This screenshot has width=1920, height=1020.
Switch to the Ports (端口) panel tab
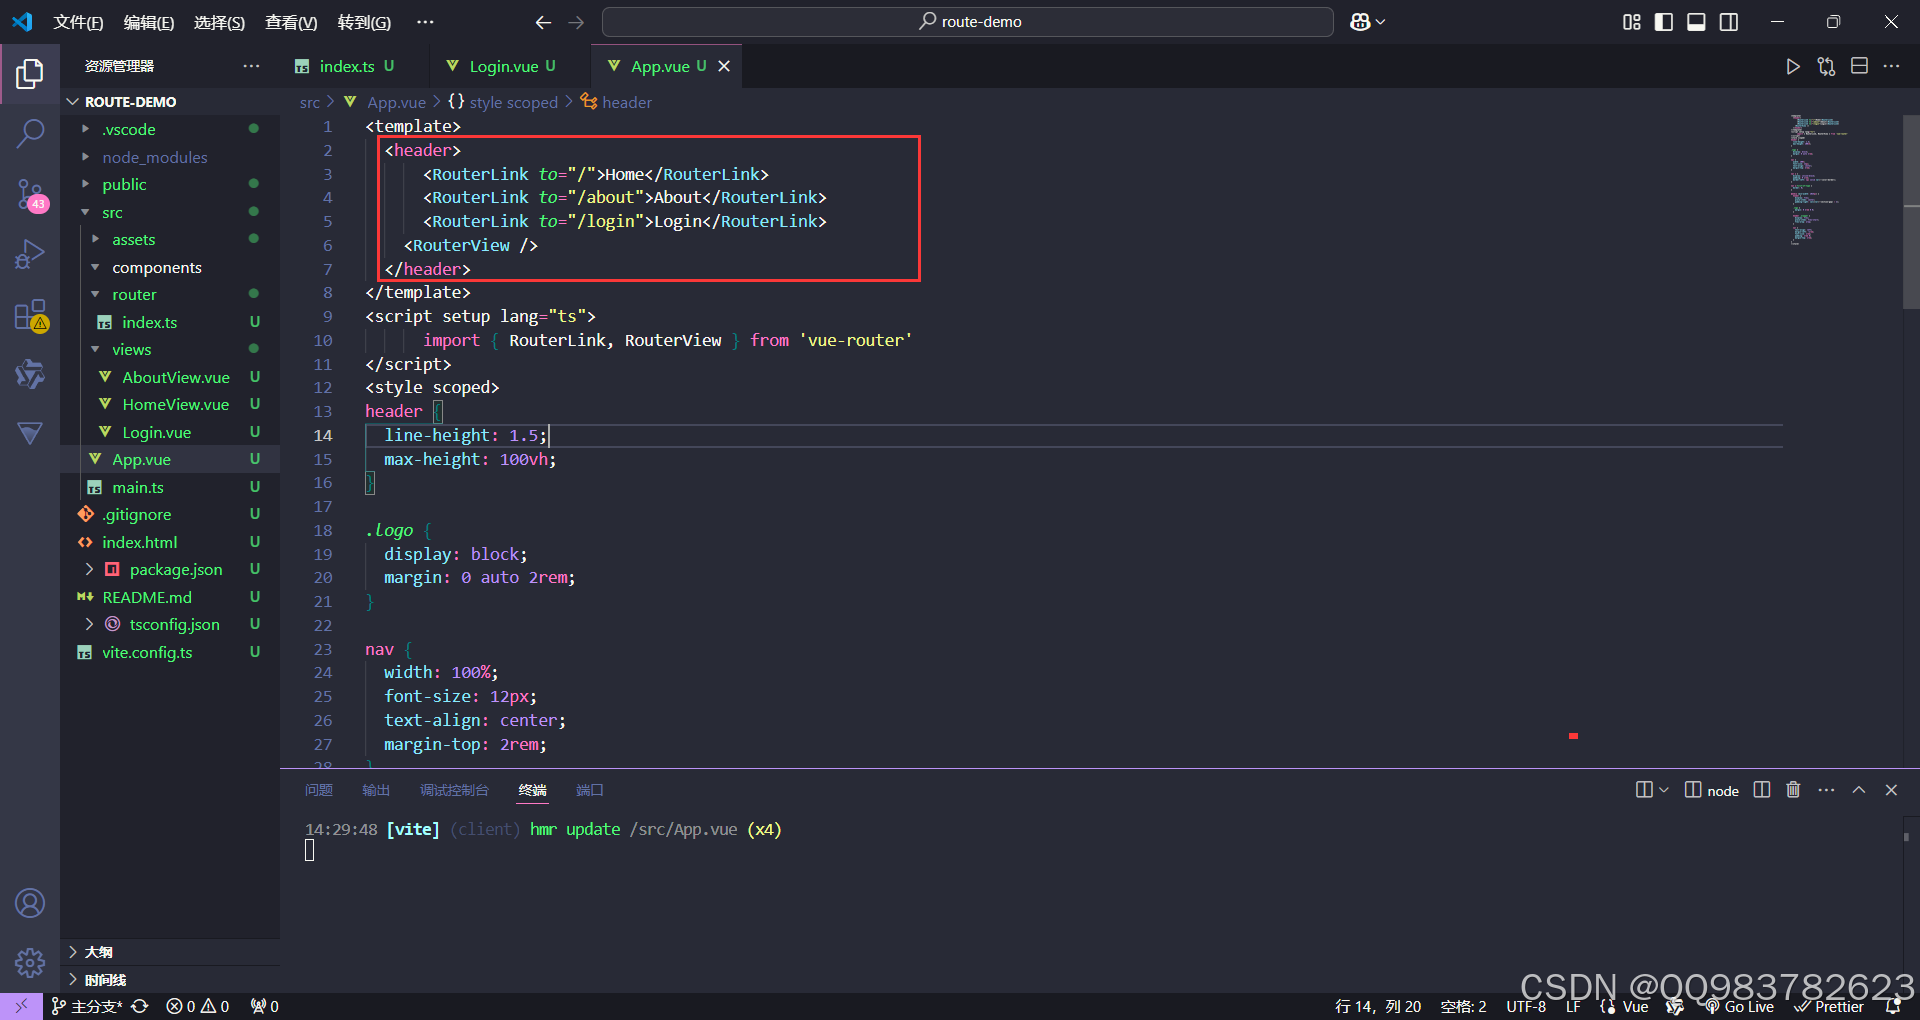(x=590, y=790)
